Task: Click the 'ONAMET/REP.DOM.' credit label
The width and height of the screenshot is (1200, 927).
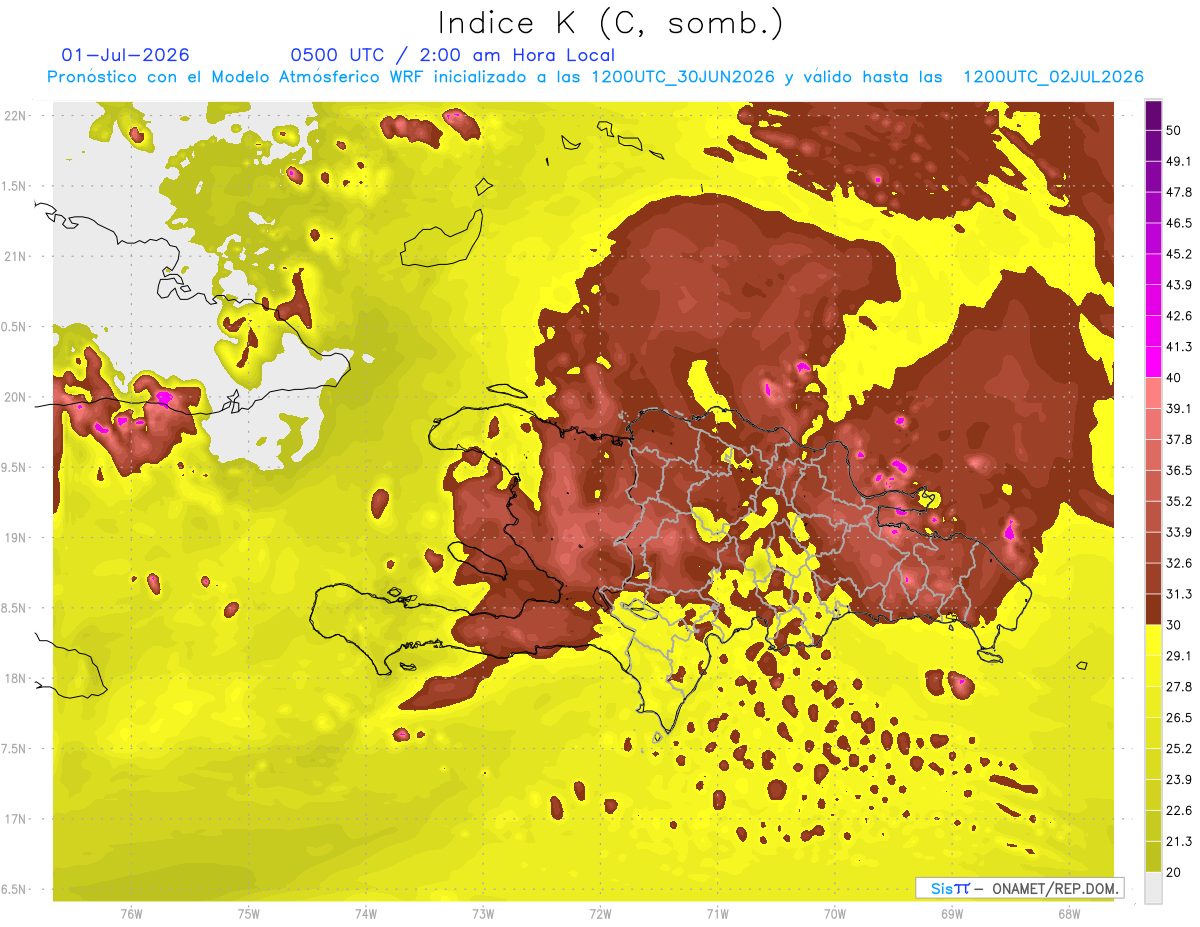Action: pos(1055,888)
